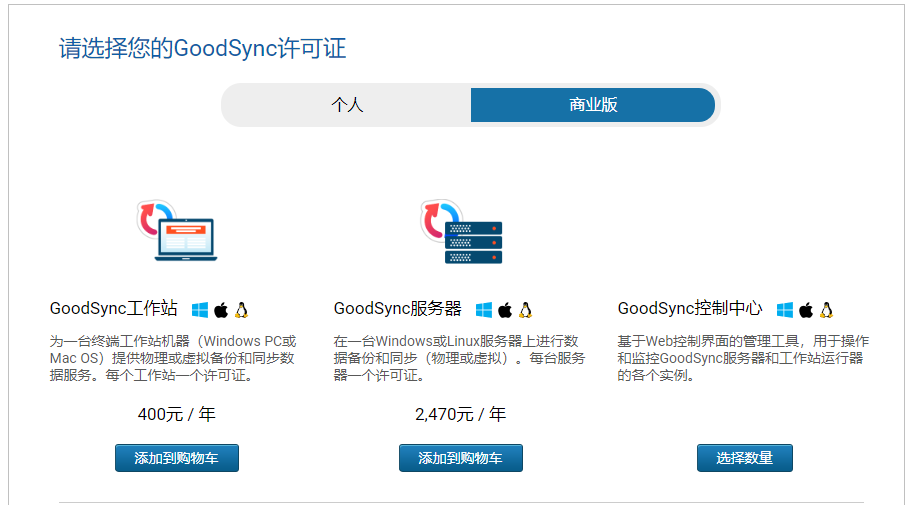Click the Apple icon beside GoodSync控制中心
The width and height of the screenshot is (907, 505).
click(x=806, y=310)
